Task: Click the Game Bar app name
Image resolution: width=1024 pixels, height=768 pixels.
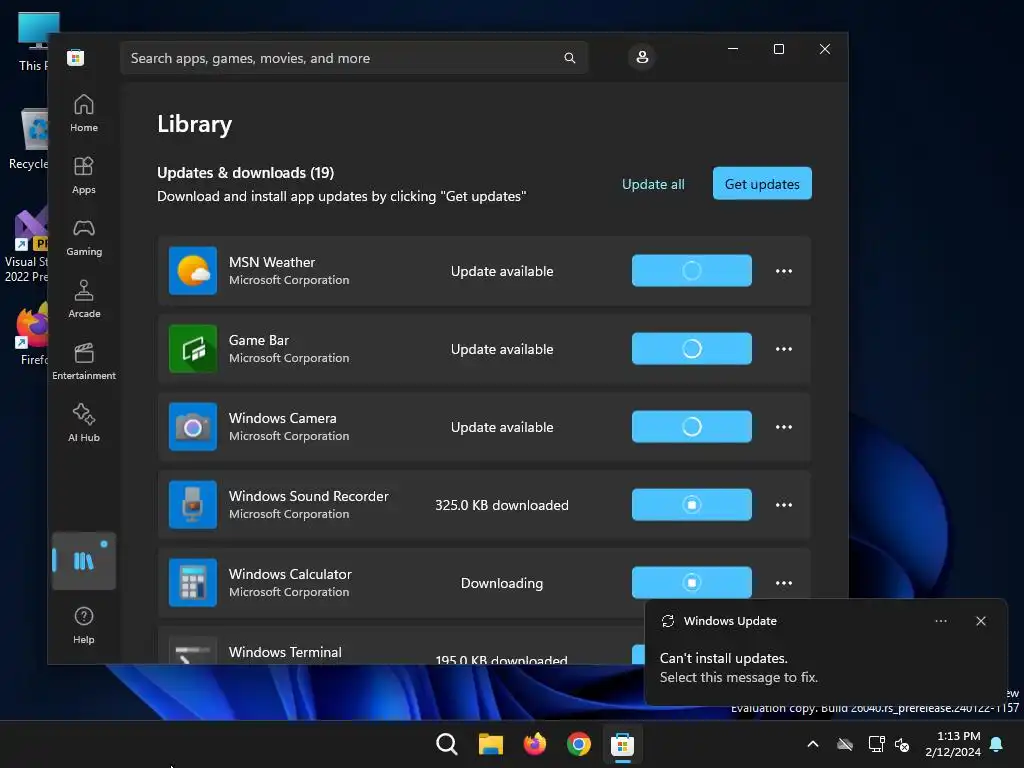Action: point(259,340)
